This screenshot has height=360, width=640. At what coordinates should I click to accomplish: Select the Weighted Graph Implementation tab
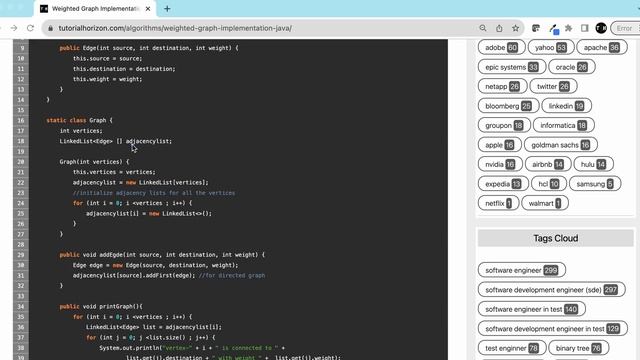point(95,9)
